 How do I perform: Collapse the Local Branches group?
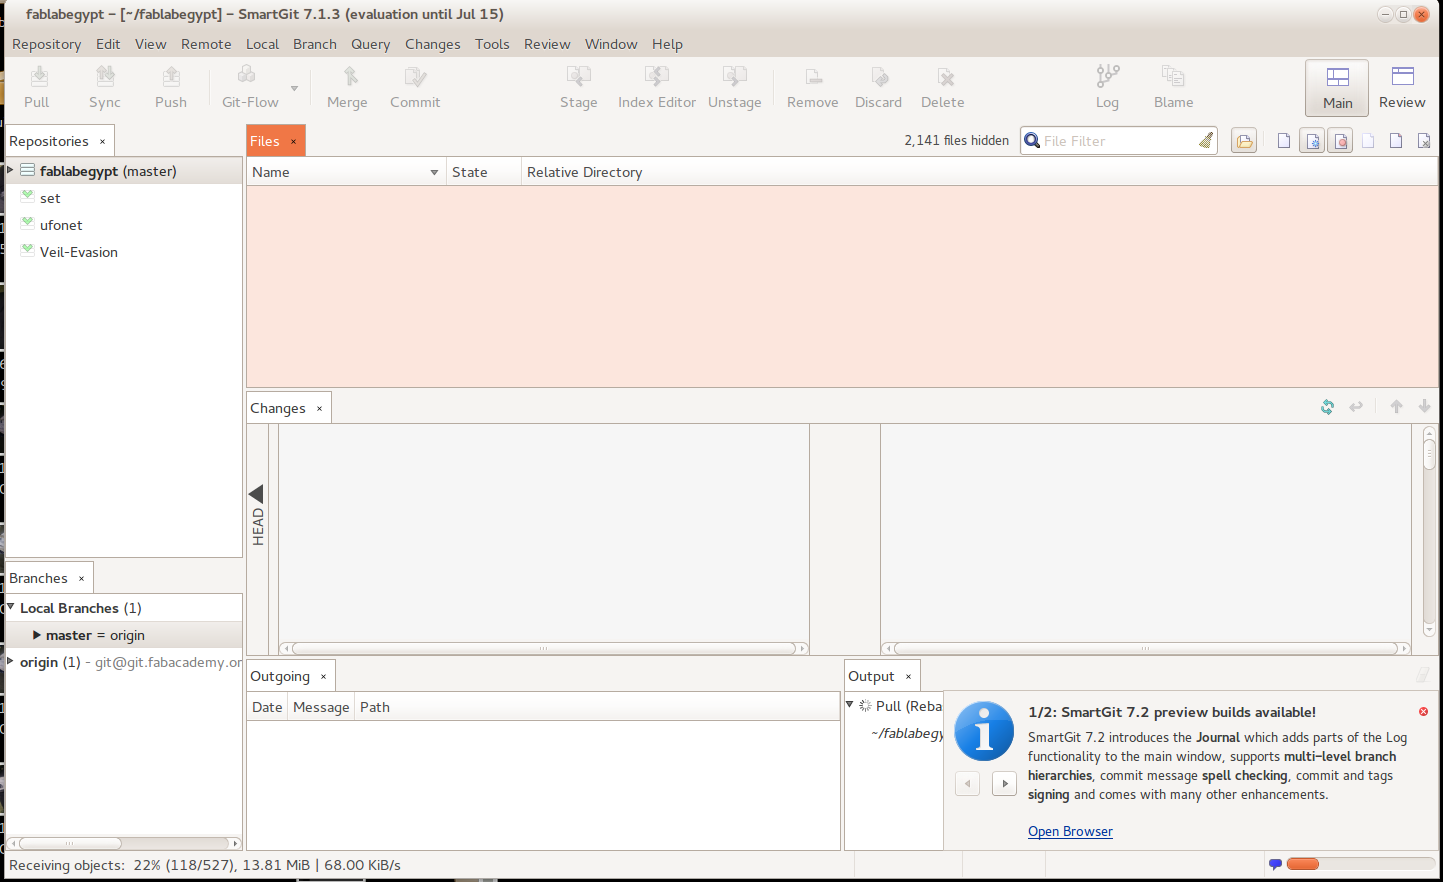click(x=11, y=607)
